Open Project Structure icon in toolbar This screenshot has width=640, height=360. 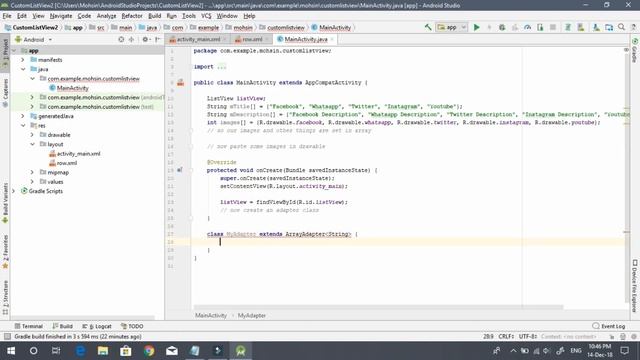[609, 27]
